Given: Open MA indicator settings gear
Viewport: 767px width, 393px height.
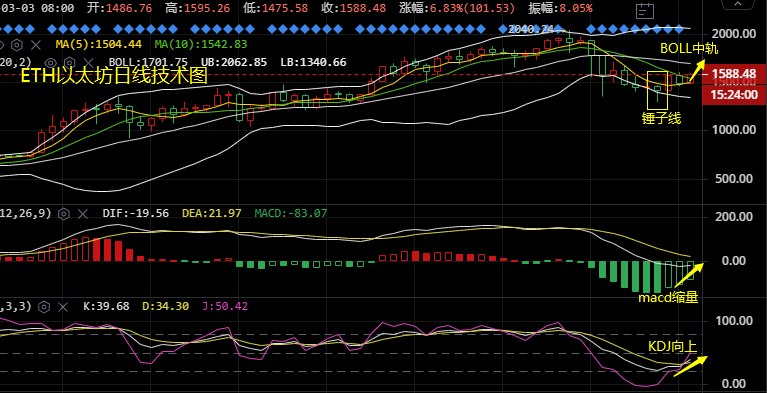Looking at the screenshot, I should pyautogui.click(x=17, y=45).
